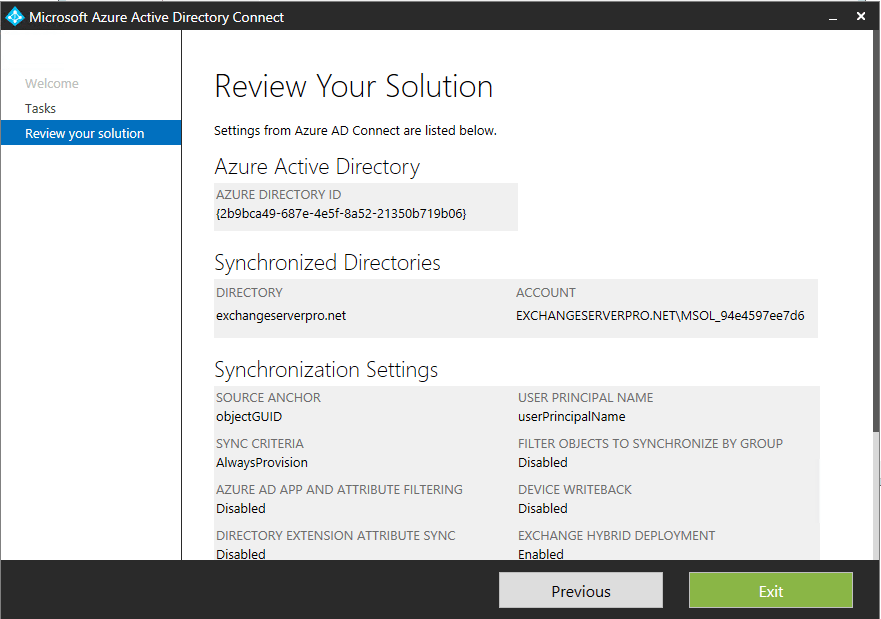Click the green Exit button

[x=770, y=590]
